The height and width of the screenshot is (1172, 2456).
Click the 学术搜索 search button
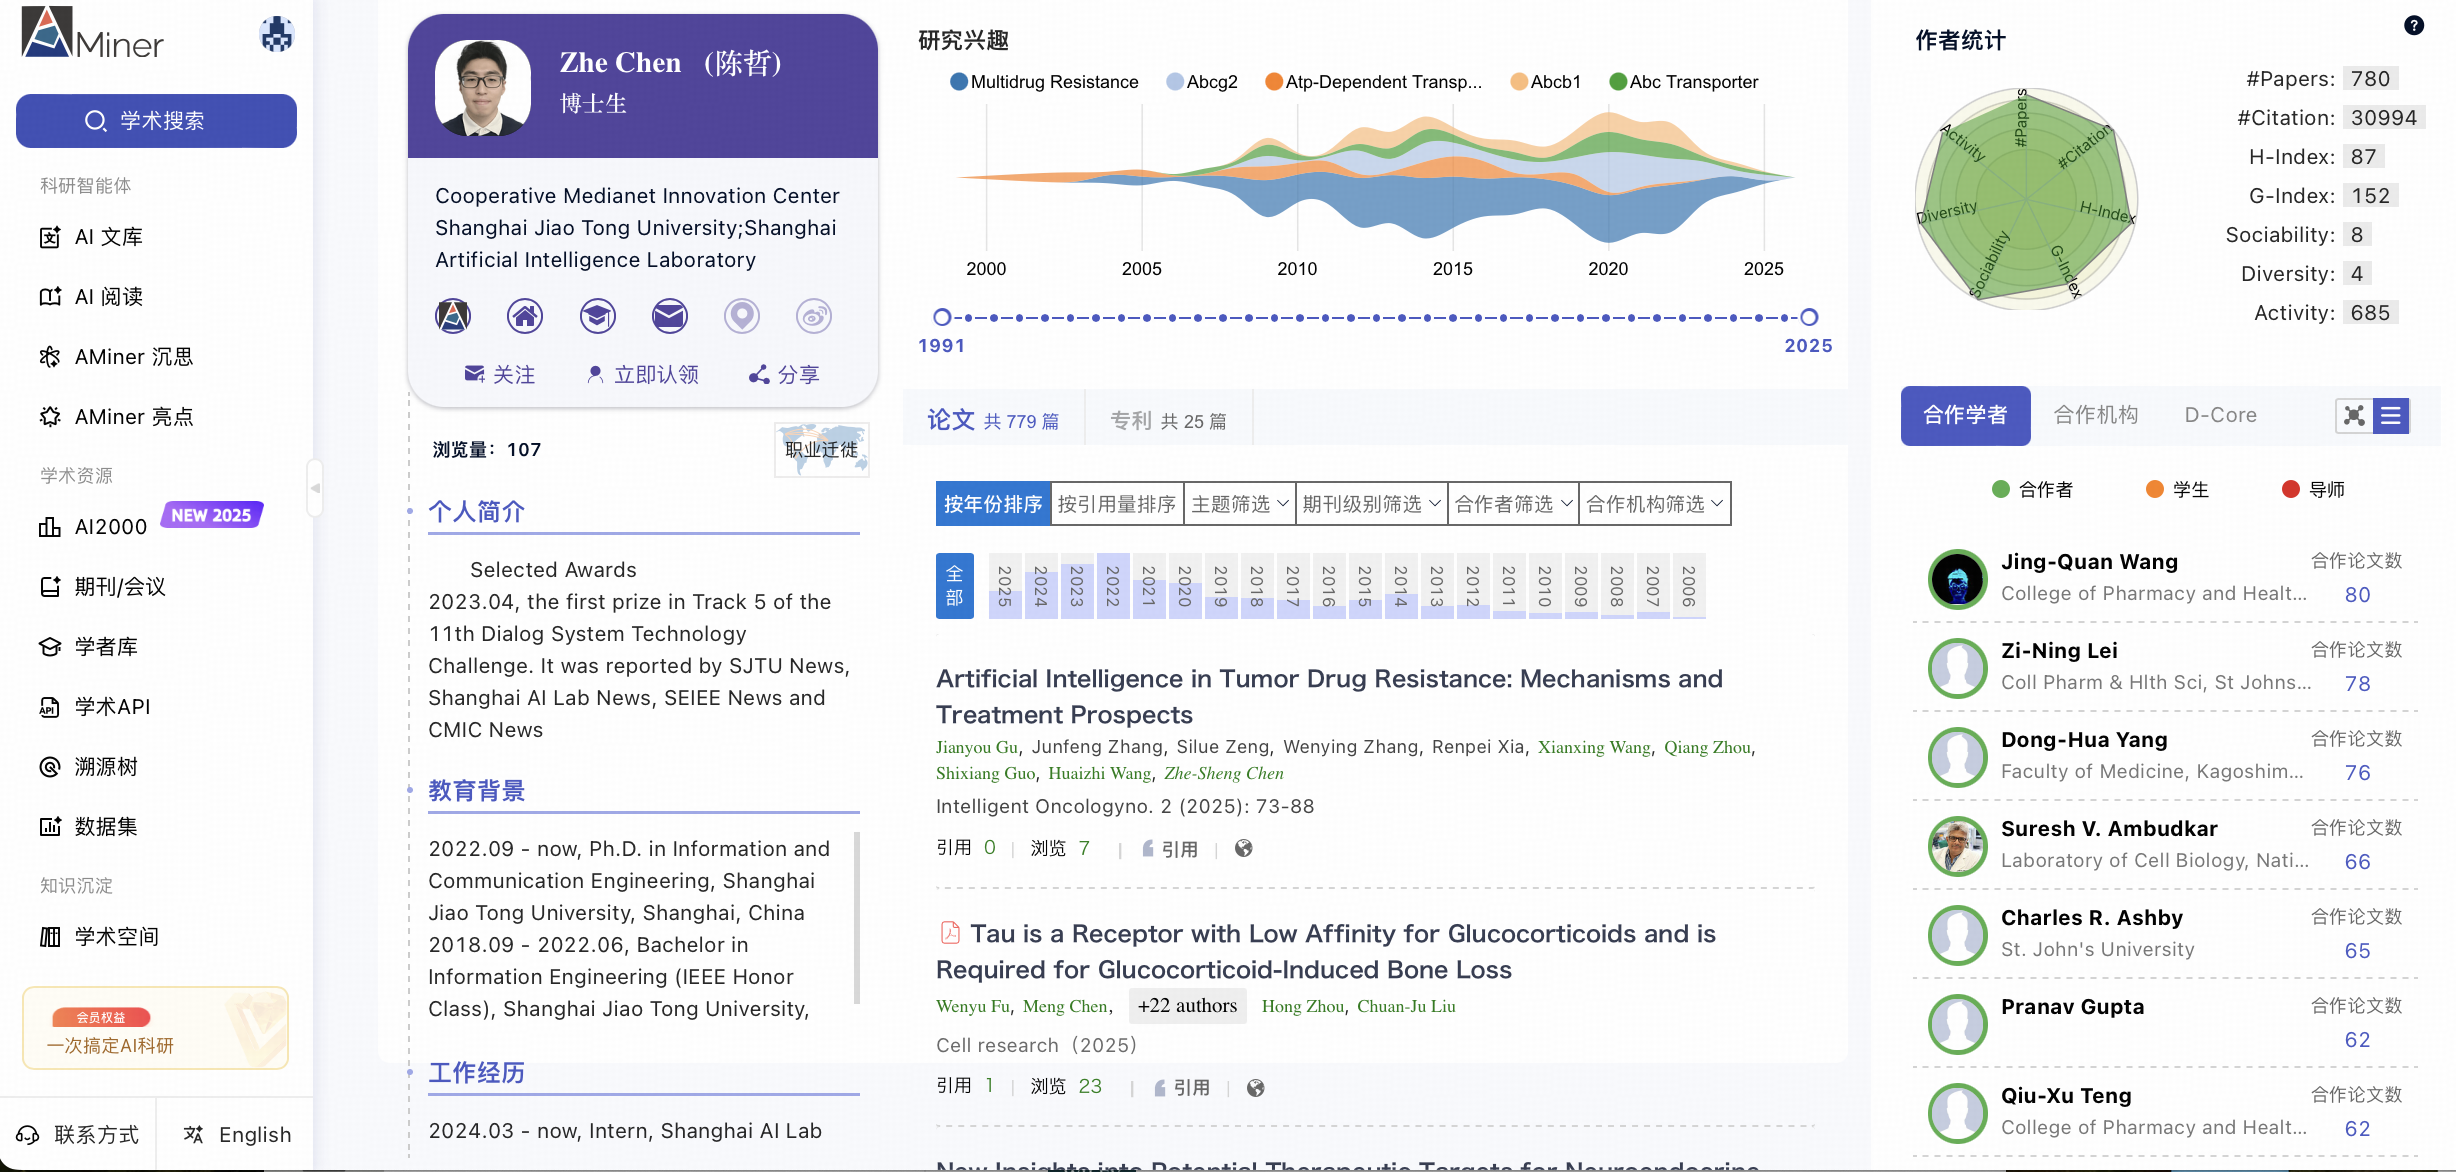(x=156, y=121)
